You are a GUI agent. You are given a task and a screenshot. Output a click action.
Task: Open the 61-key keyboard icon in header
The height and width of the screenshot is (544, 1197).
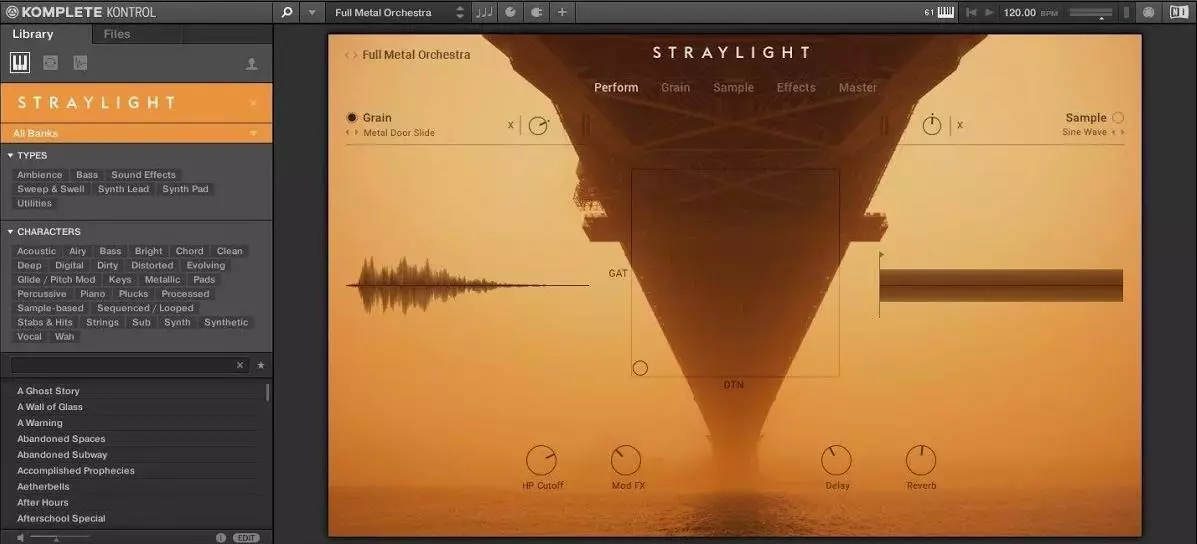coord(940,12)
